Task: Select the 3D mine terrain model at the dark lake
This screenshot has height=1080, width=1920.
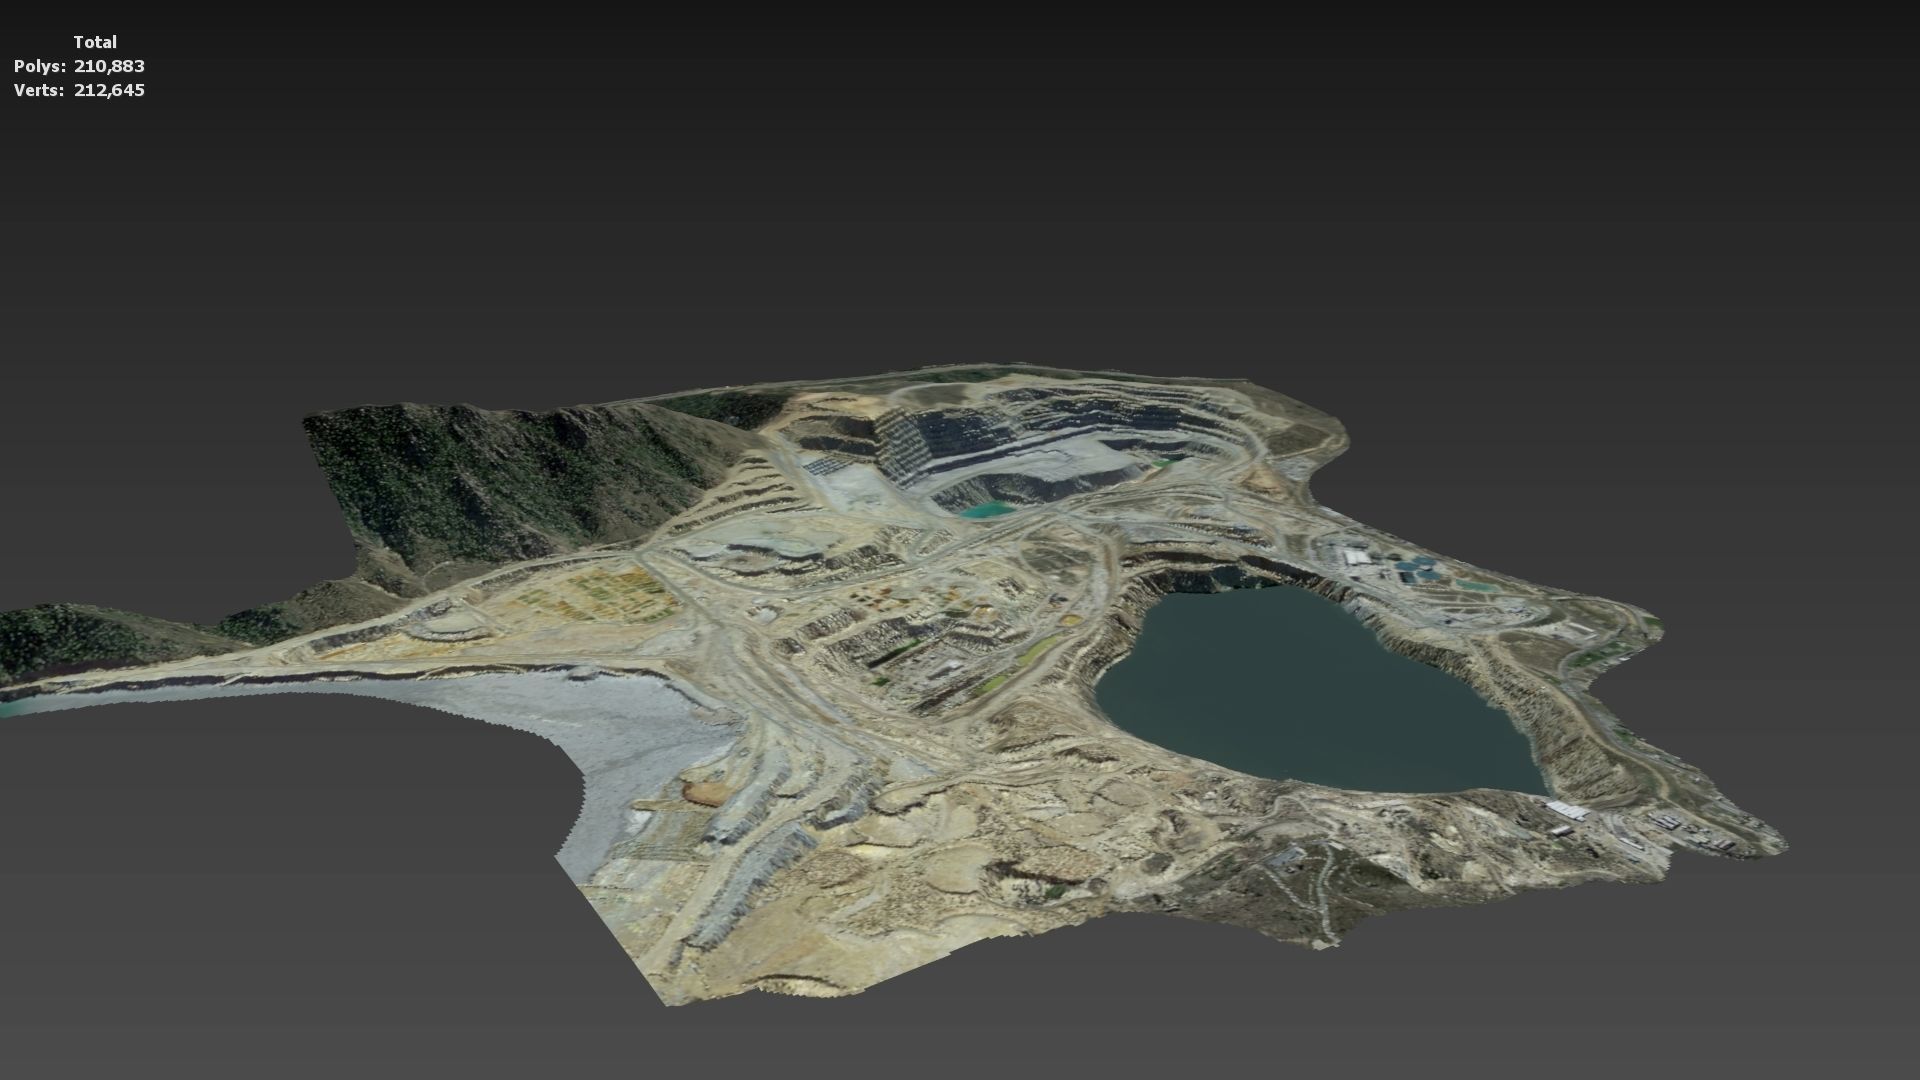Action: tap(1320, 690)
